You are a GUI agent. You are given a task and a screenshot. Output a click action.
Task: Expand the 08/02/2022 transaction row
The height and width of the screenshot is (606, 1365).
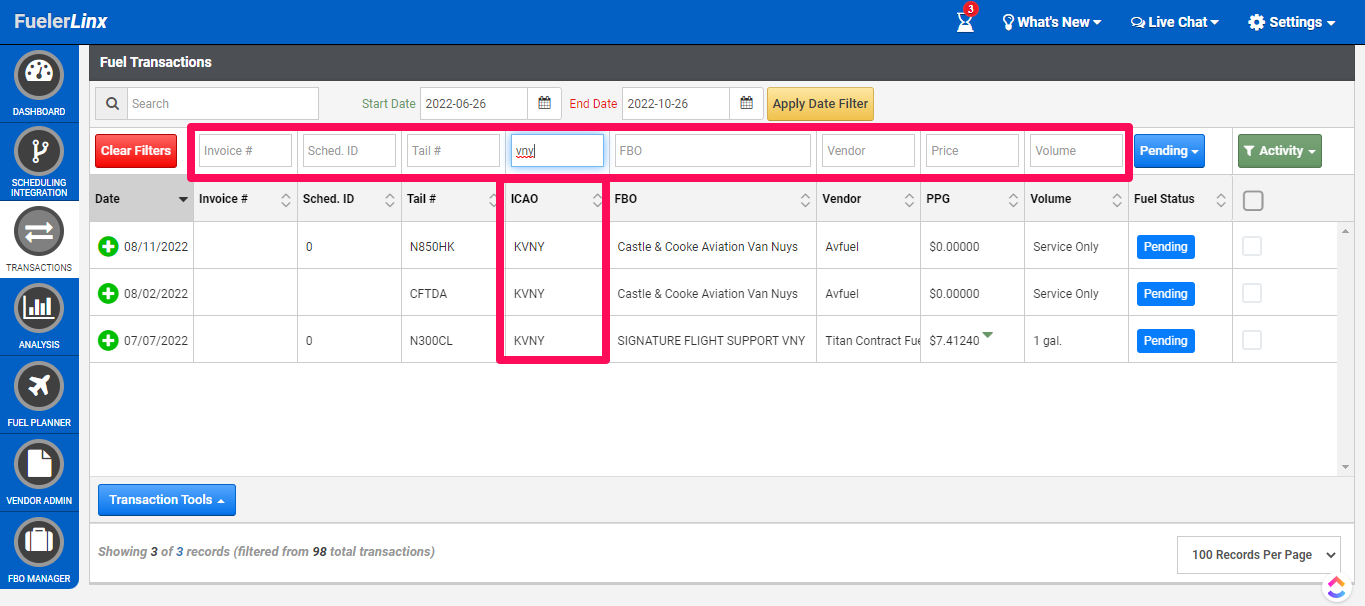pos(108,293)
